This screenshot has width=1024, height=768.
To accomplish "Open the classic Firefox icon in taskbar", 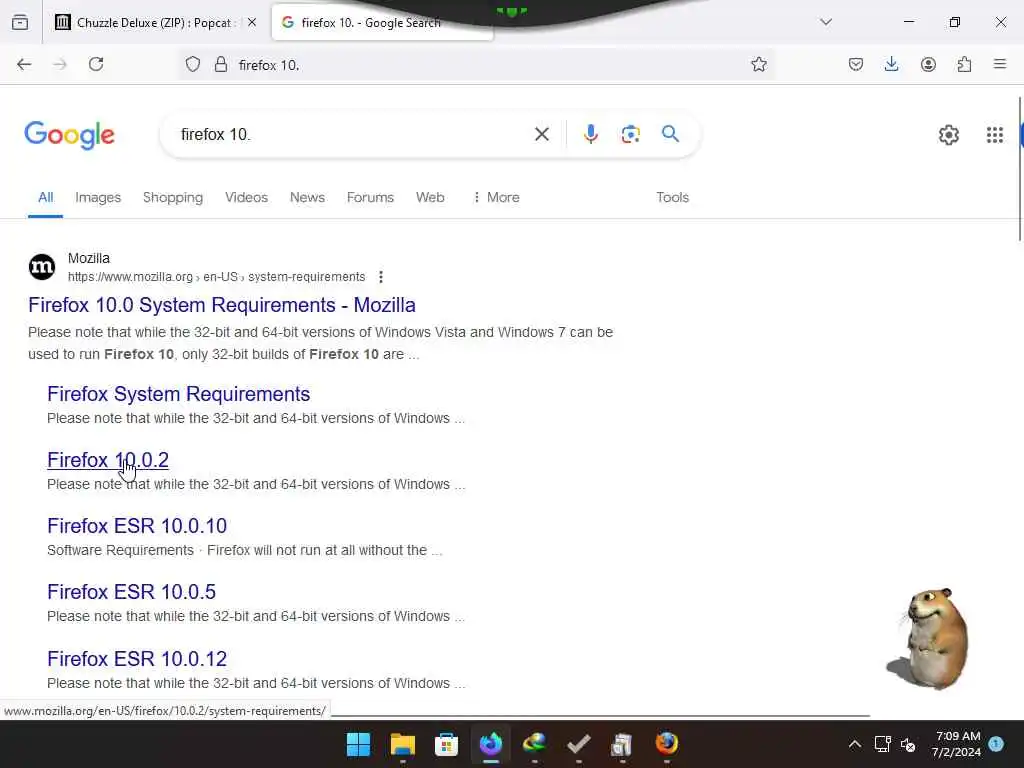I will pyautogui.click(x=666, y=743).
